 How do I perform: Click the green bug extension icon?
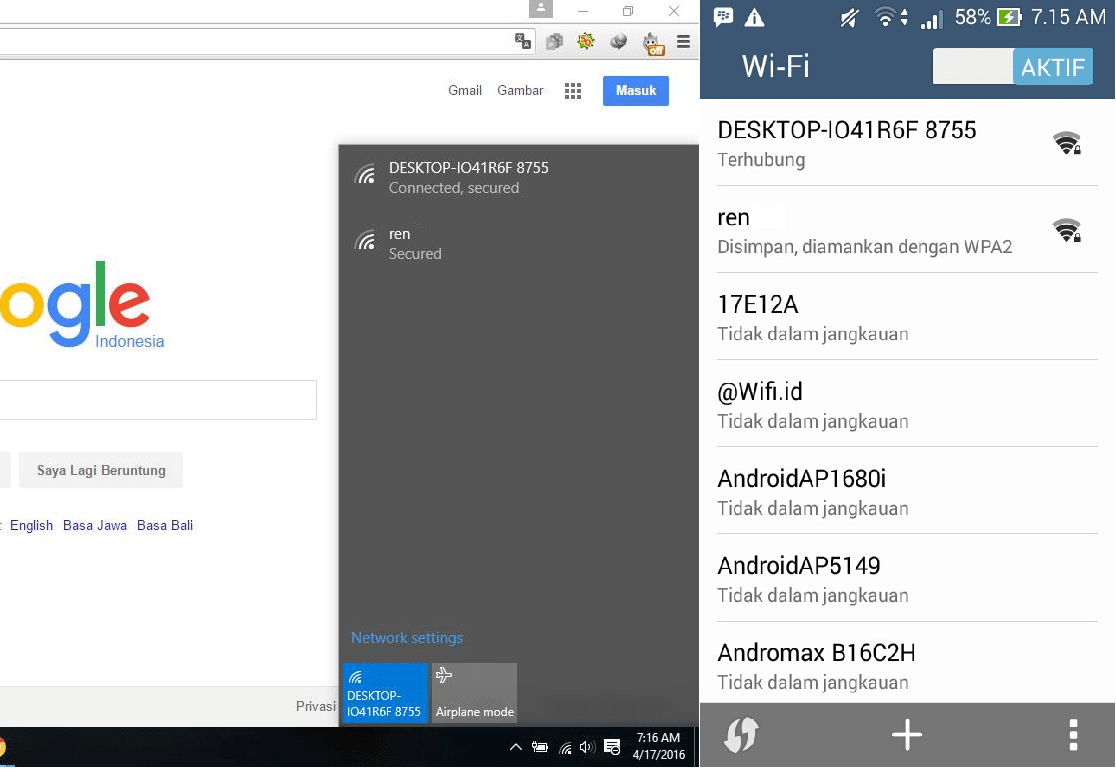(x=586, y=41)
